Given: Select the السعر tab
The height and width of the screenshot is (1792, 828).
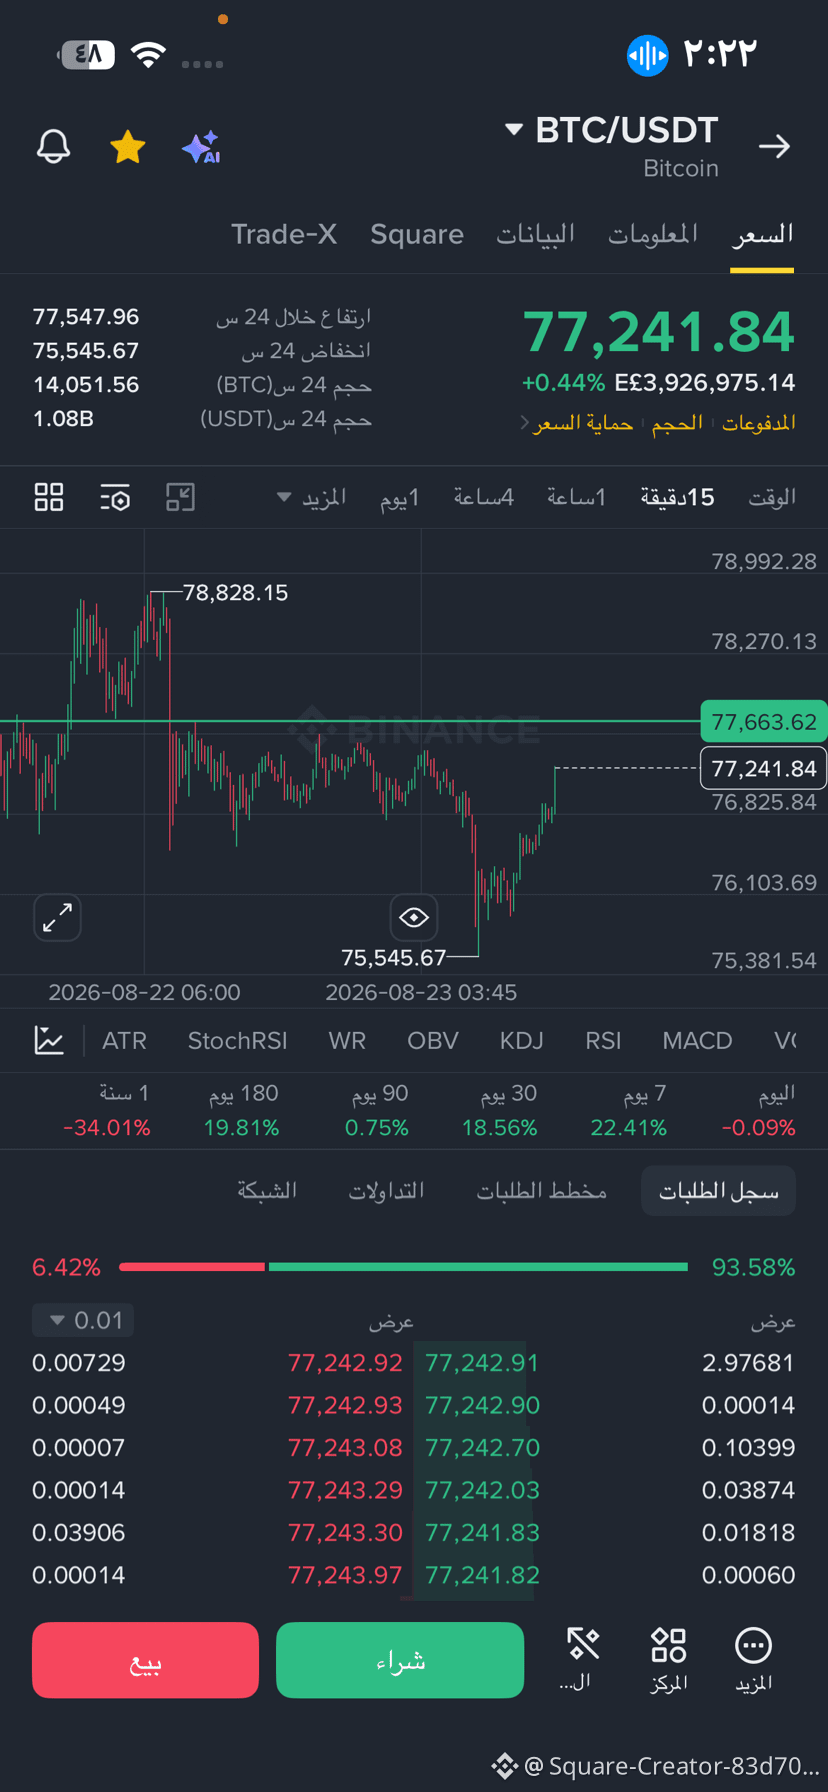Looking at the screenshot, I should (762, 234).
